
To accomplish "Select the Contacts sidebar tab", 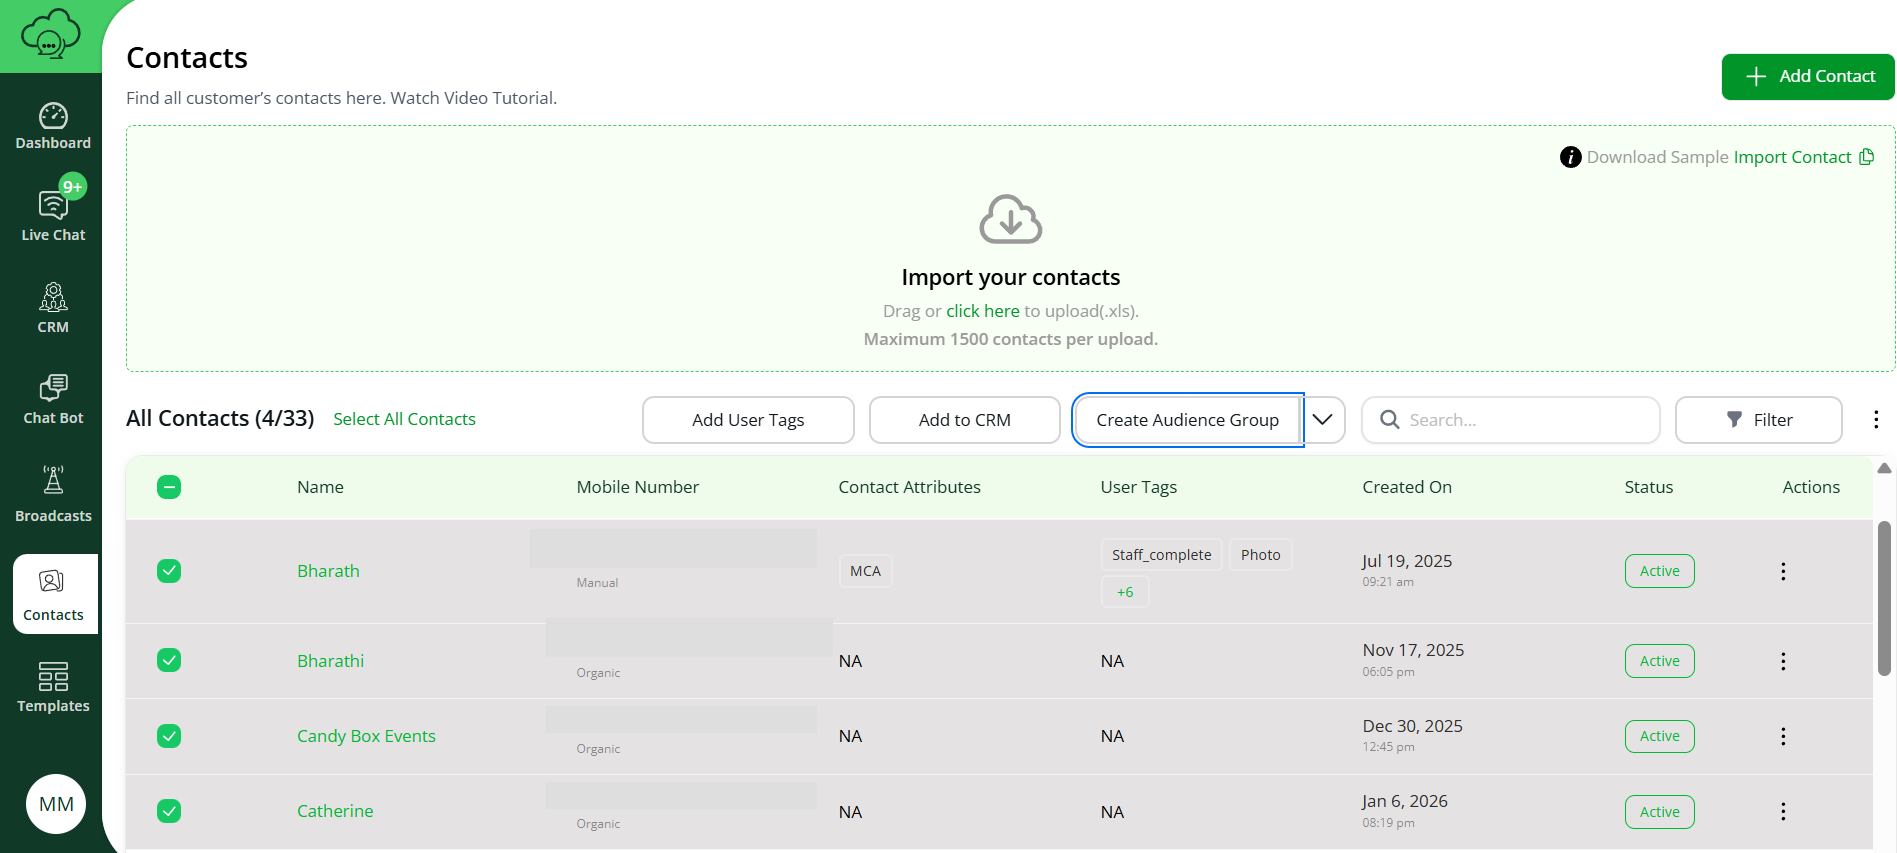I will click(55, 594).
